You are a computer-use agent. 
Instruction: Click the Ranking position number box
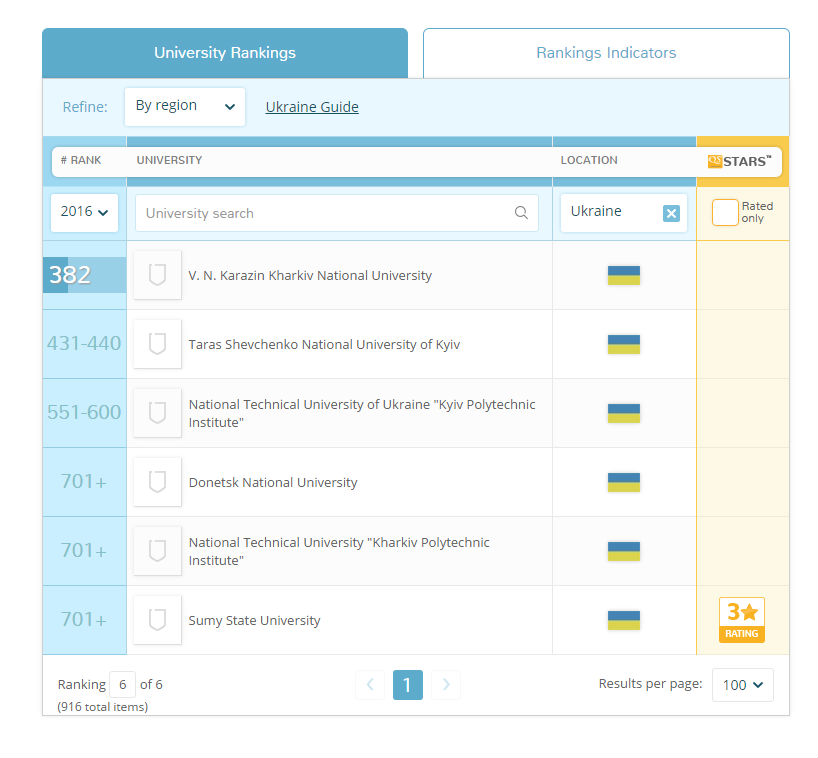[x=123, y=684]
